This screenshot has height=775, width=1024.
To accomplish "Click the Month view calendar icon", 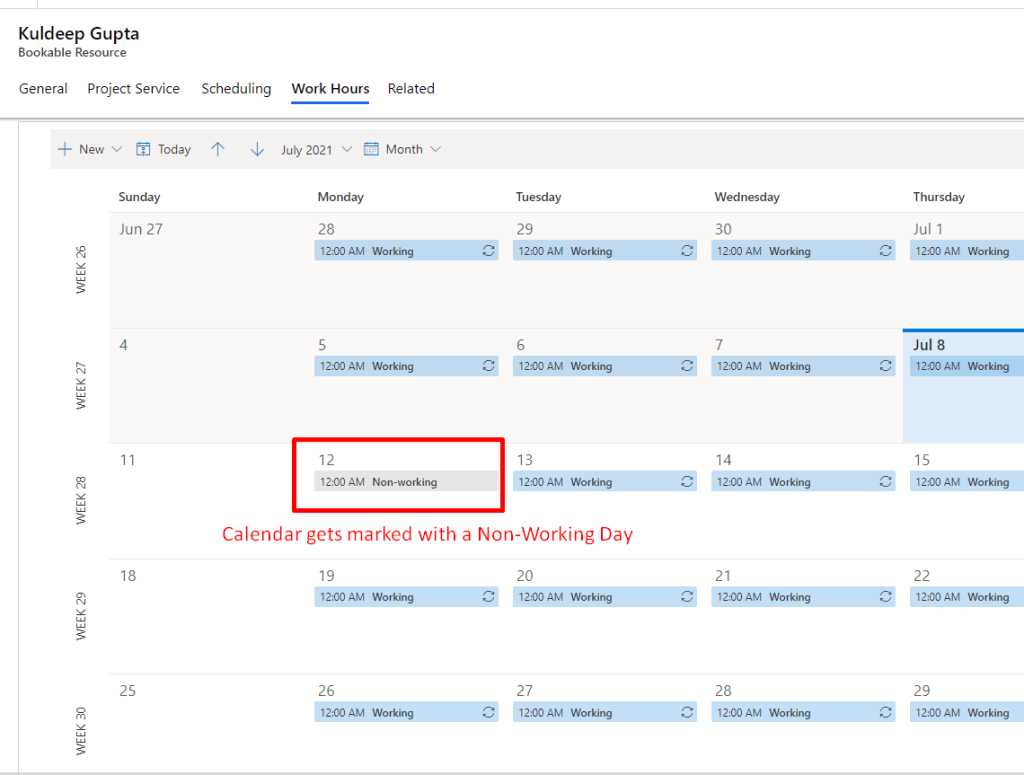I will click(371, 149).
